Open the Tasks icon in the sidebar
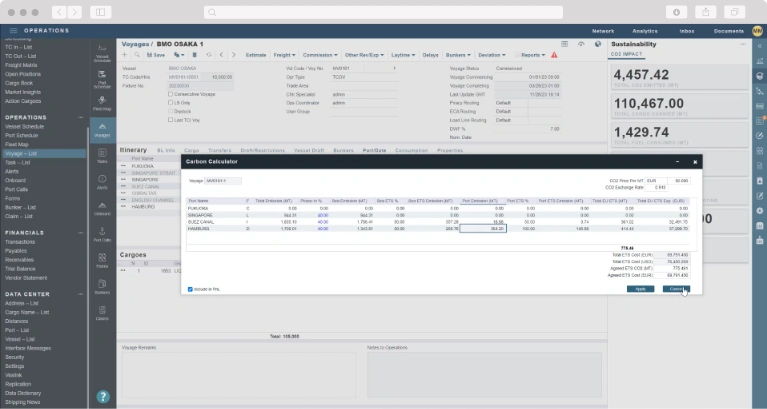The width and height of the screenshot is (767, 409). pos(102,155)
